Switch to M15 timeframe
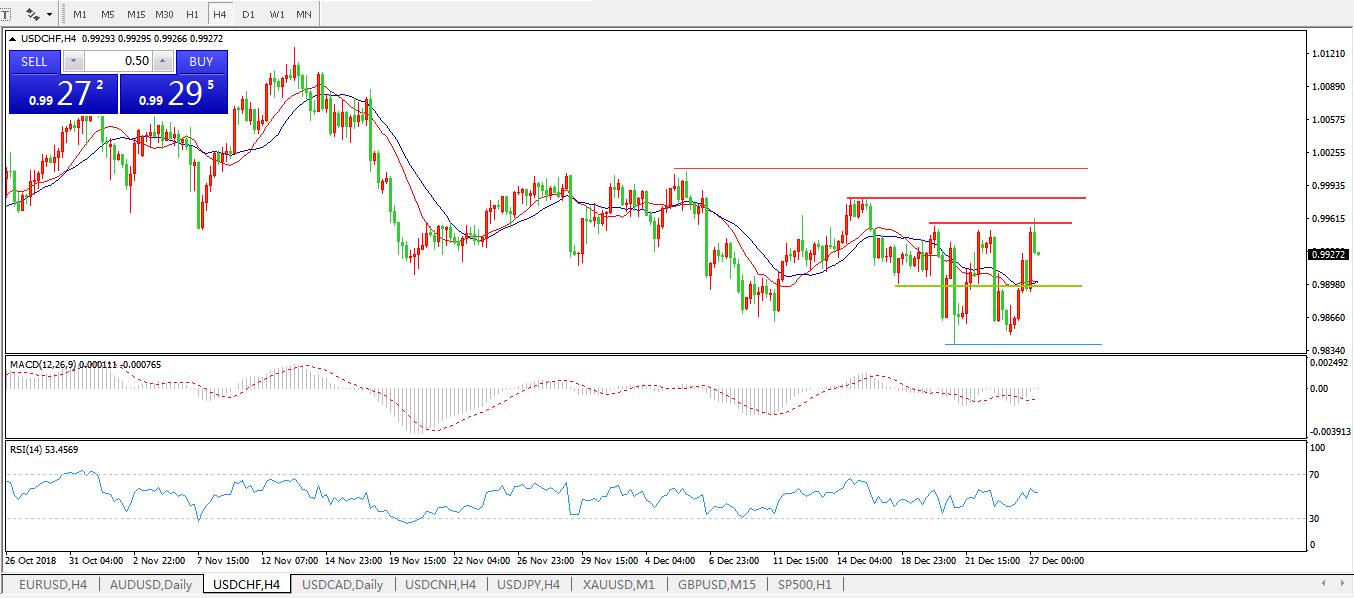The height and width of the screenshot is (598, 1354). coord(136,15)
